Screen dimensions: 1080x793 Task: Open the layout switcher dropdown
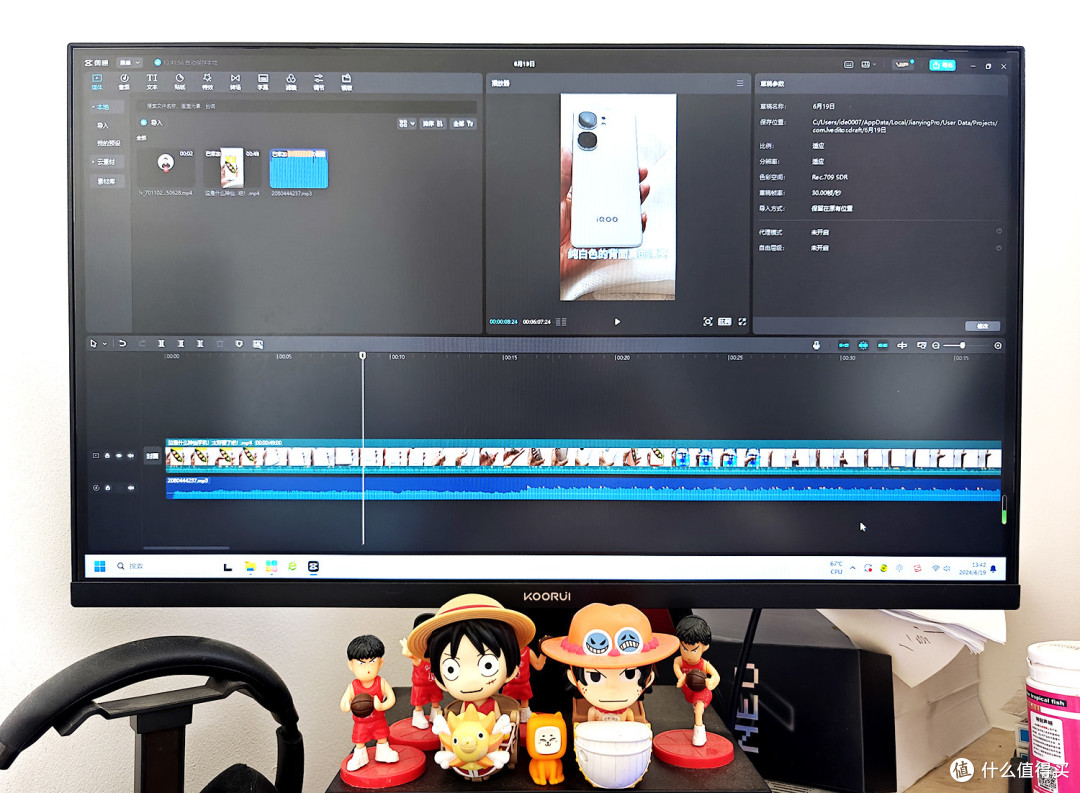tap(868, 64)
